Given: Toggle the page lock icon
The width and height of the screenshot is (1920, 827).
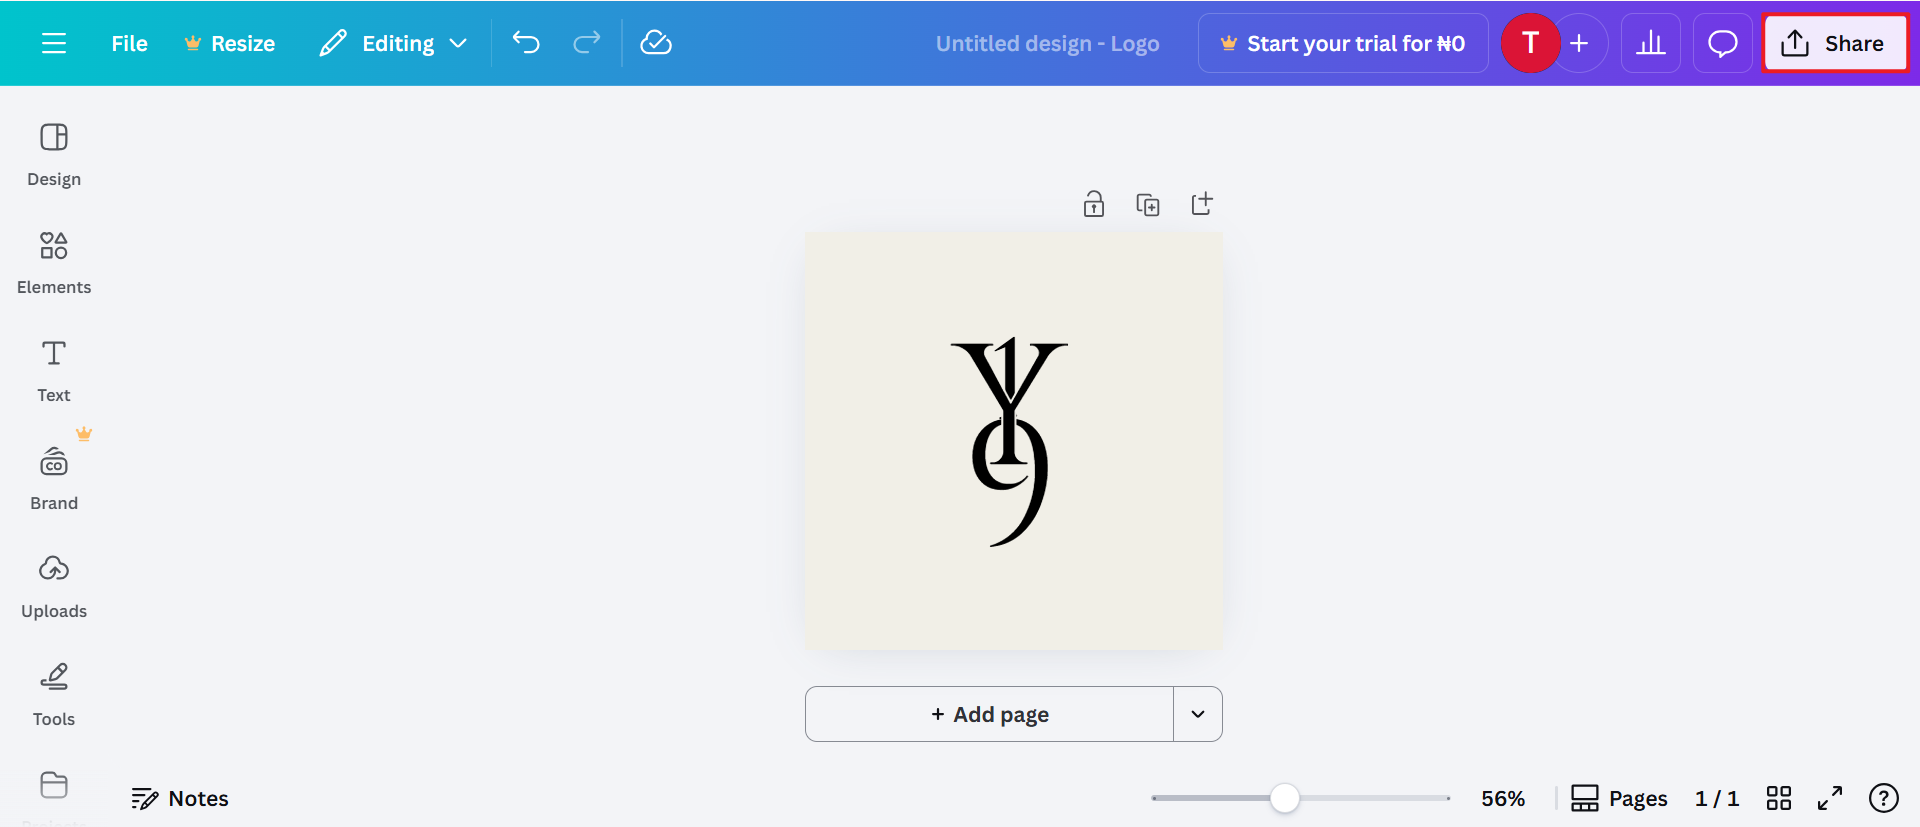Looking at the screenshot, I should 1094,204.
